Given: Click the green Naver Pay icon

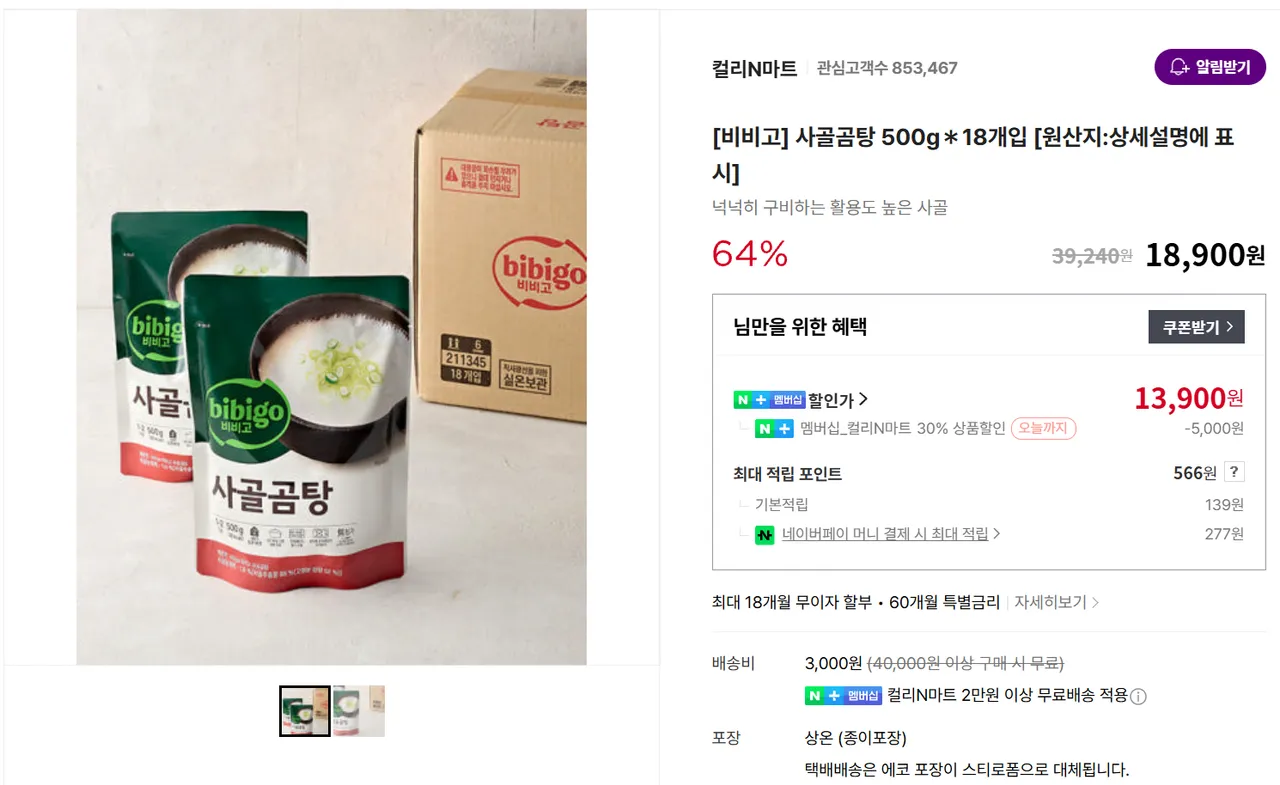Looking at the screenshot, I should 765,535.
